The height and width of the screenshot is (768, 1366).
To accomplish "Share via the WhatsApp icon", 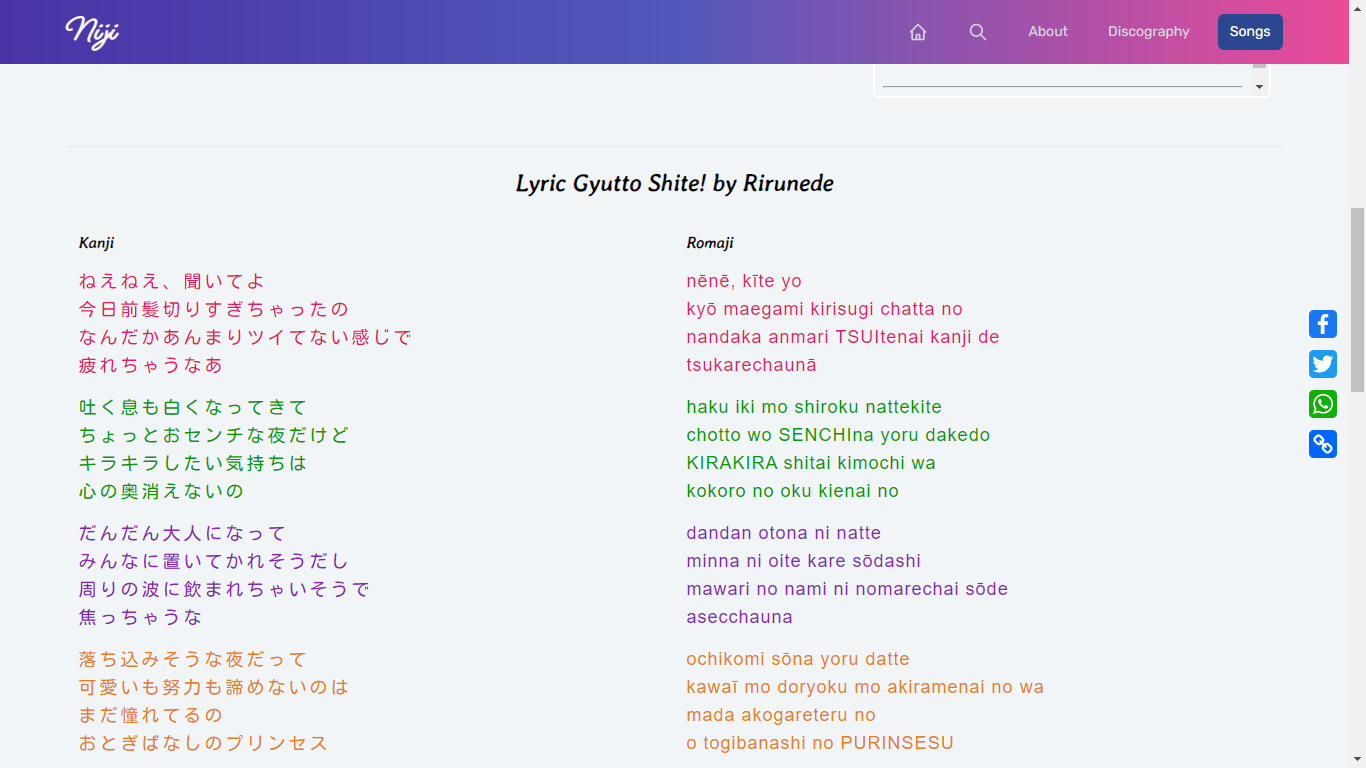I will [1323, 404].
